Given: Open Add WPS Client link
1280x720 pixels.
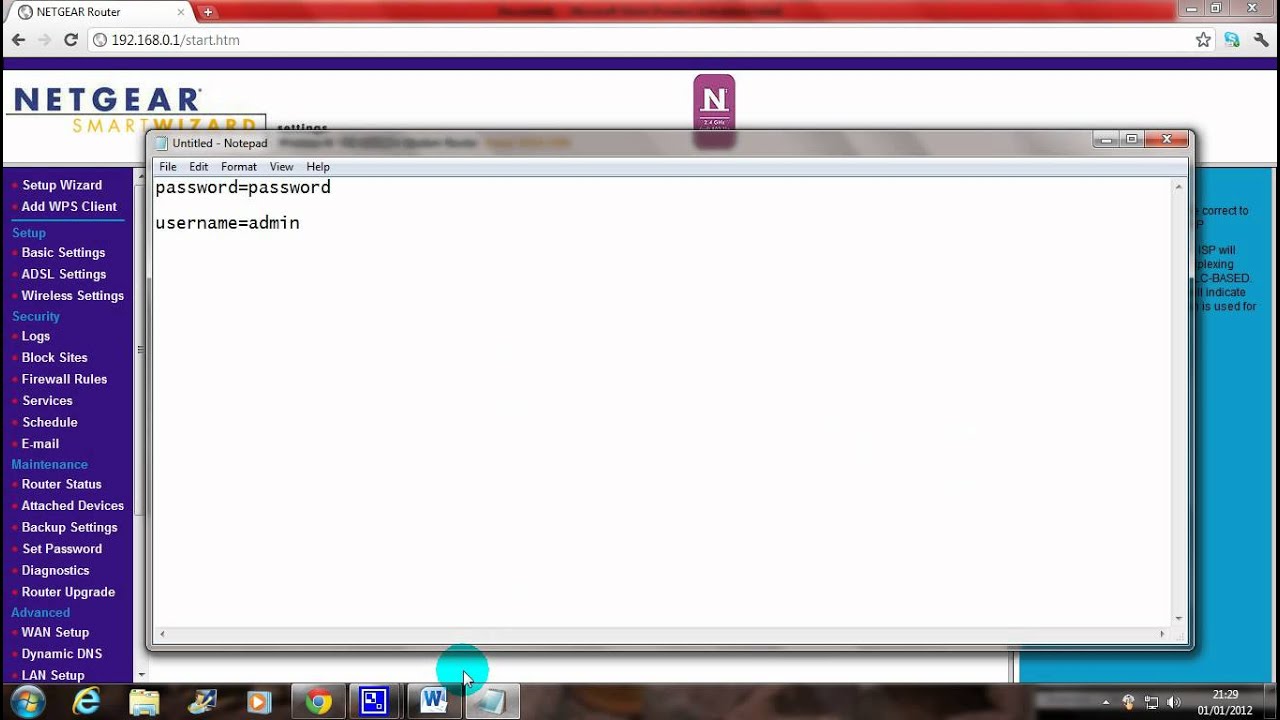Looking at the screenshot, I should [x=69, y=206].
